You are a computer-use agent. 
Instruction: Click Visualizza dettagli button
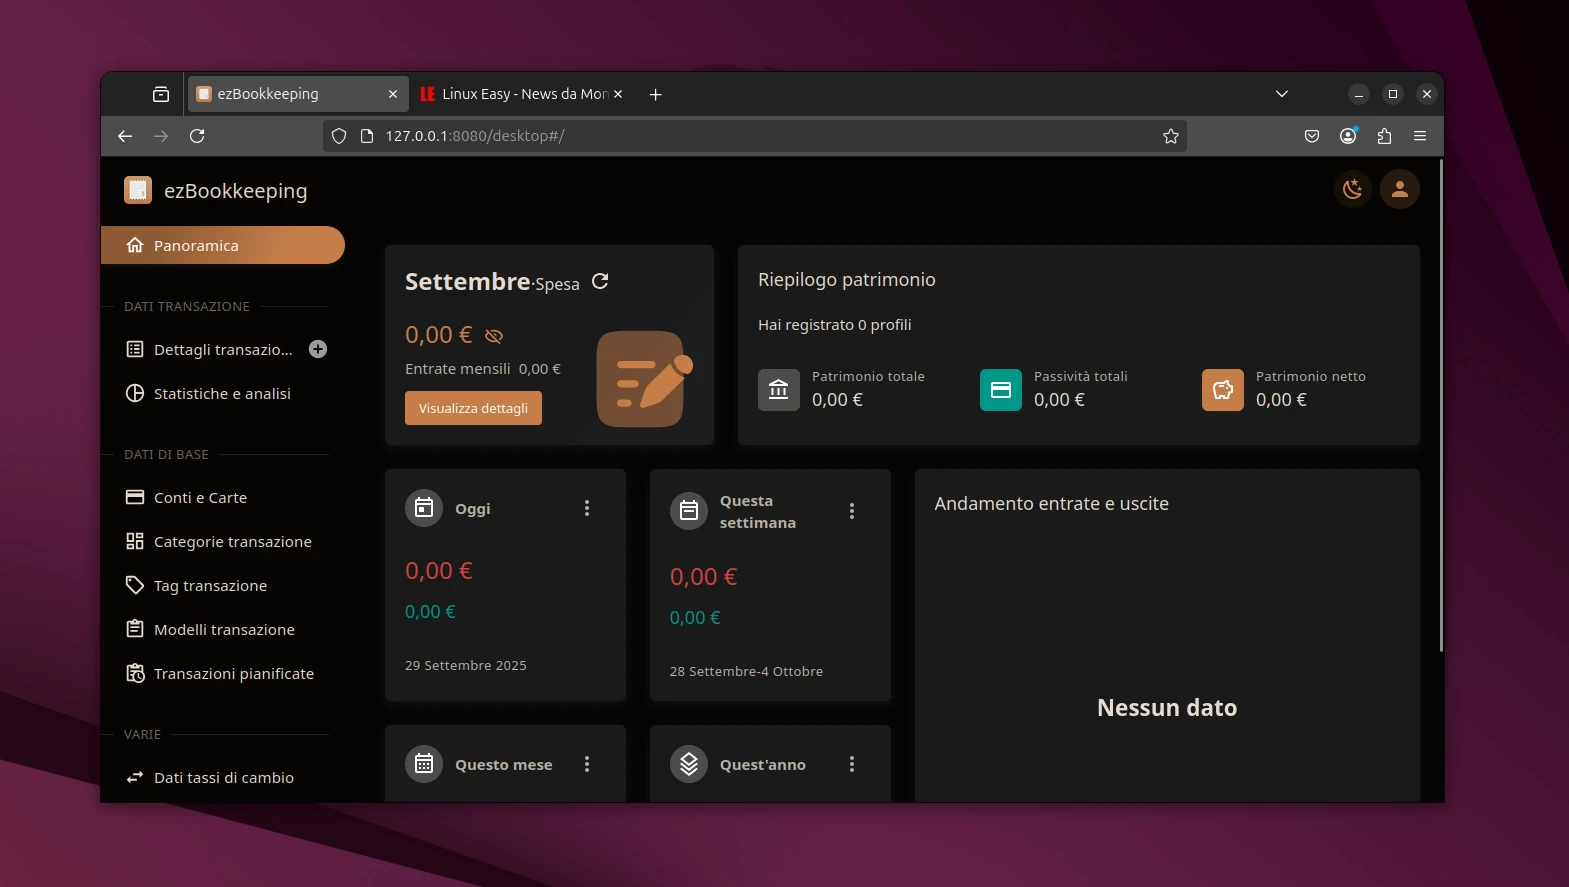473,408
